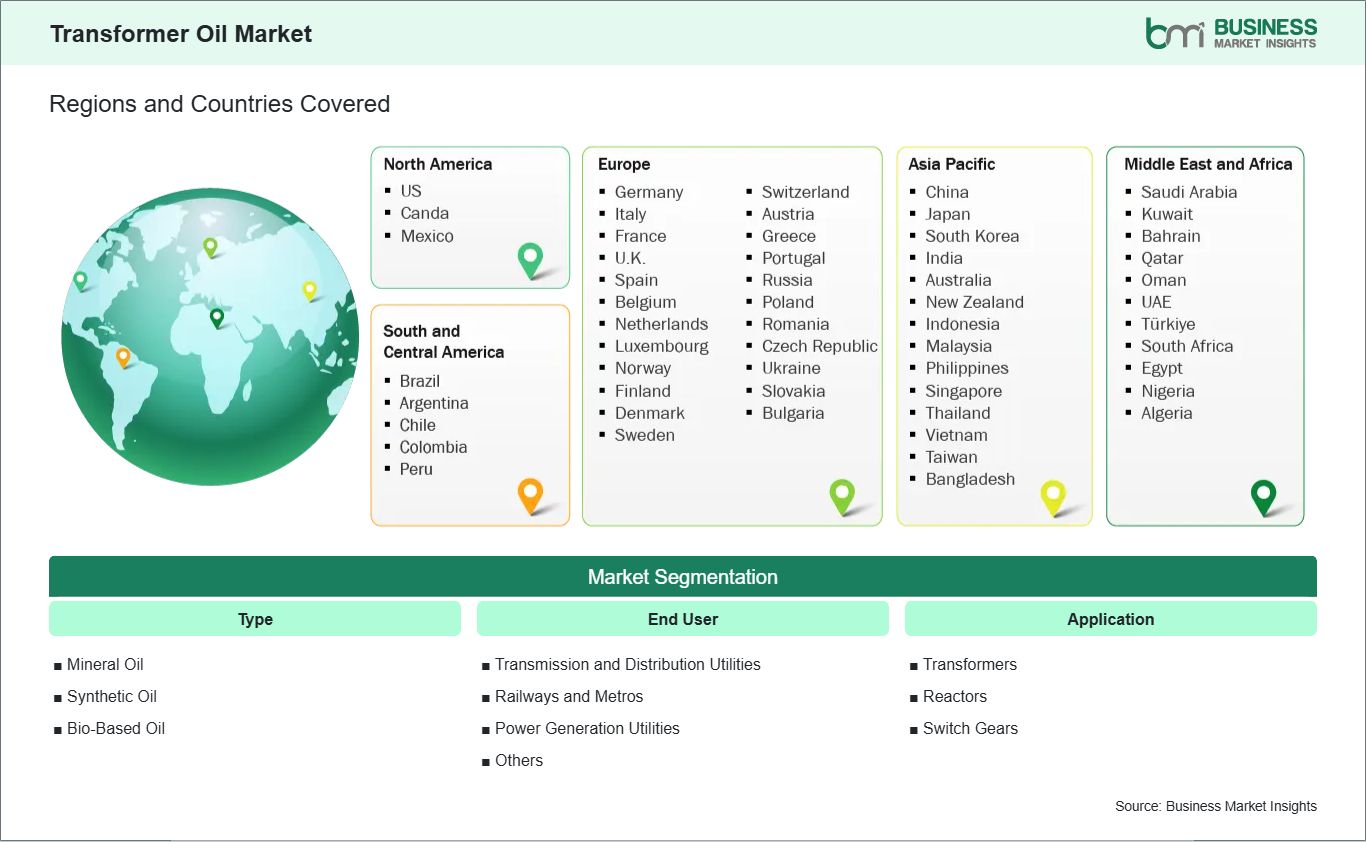Click the Market Segmentation banner
This screenshot has height=842, width=1366.
coord(683,577)
